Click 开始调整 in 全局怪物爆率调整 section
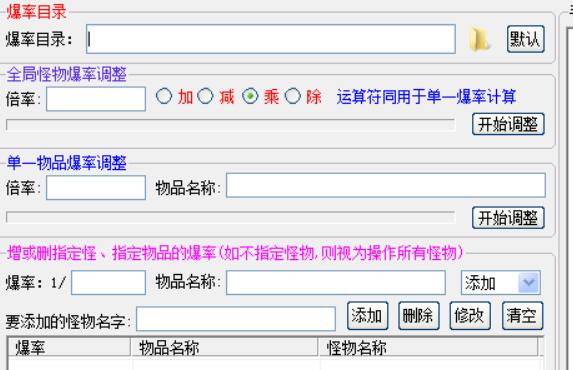The image size is (573, 370). [508, 124]
